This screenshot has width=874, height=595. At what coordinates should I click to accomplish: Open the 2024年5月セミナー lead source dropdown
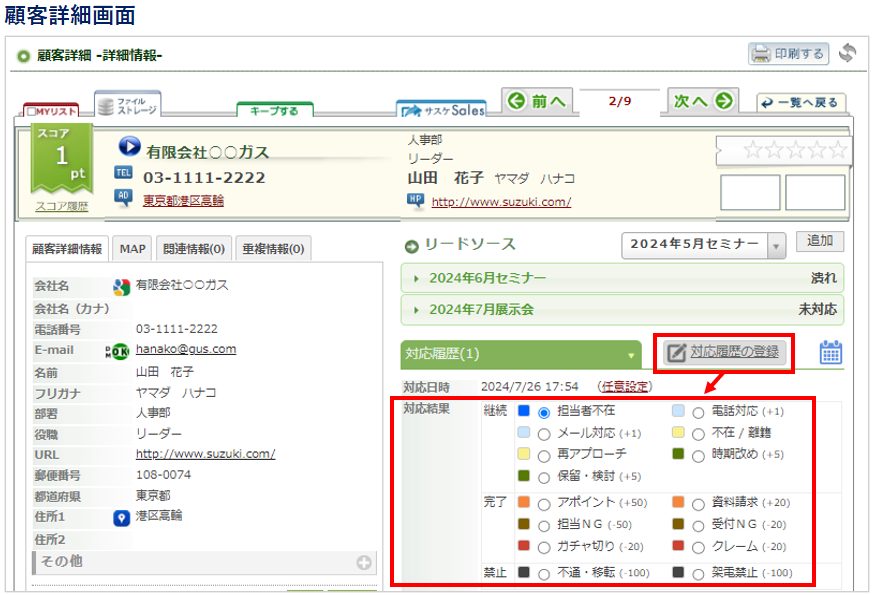[776, 246]
